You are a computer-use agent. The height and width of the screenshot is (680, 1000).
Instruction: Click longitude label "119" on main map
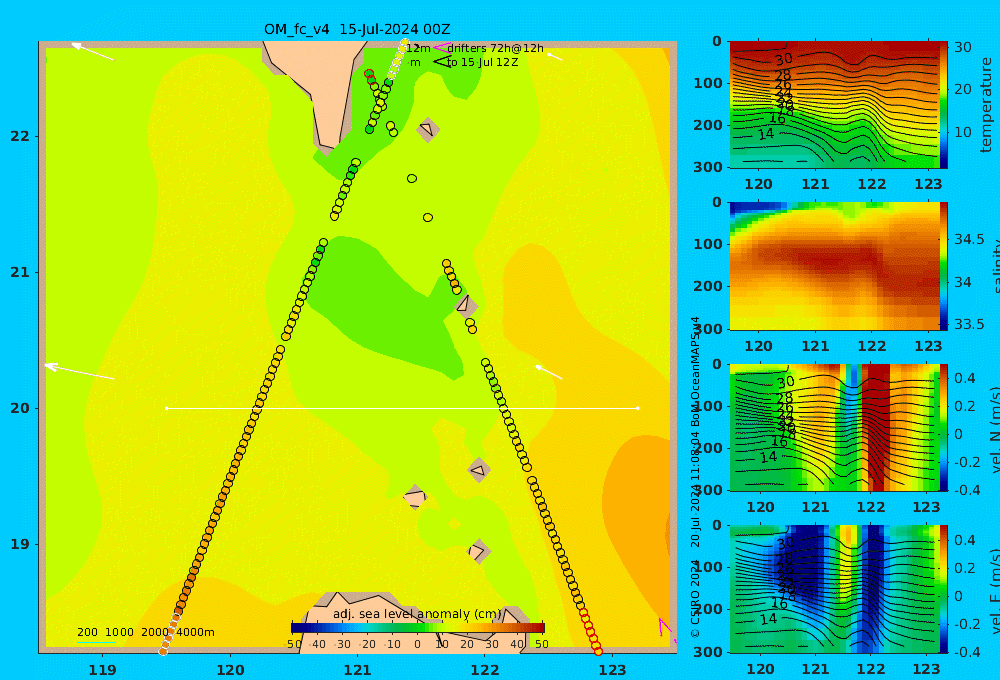coord(102,670)
